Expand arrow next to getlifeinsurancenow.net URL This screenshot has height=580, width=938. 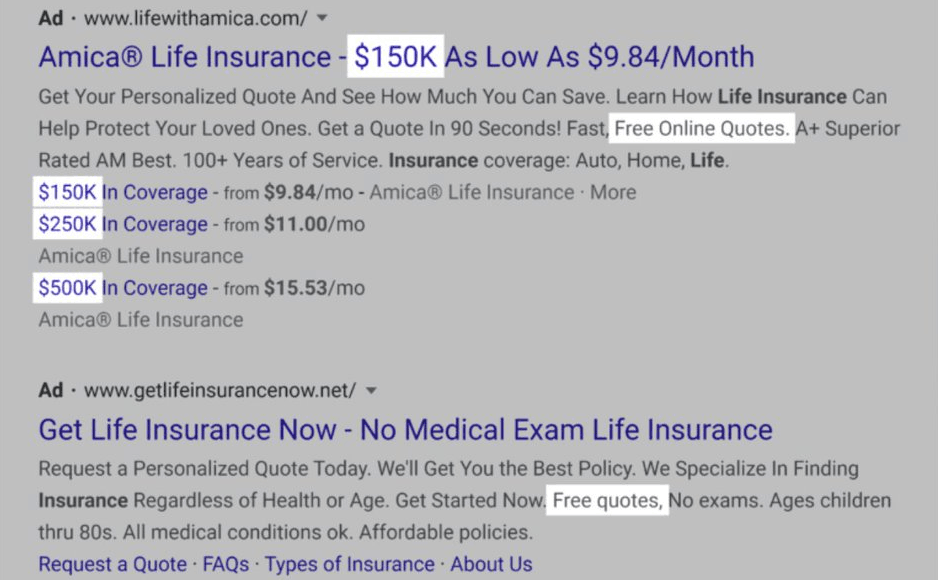pos(371,390)
